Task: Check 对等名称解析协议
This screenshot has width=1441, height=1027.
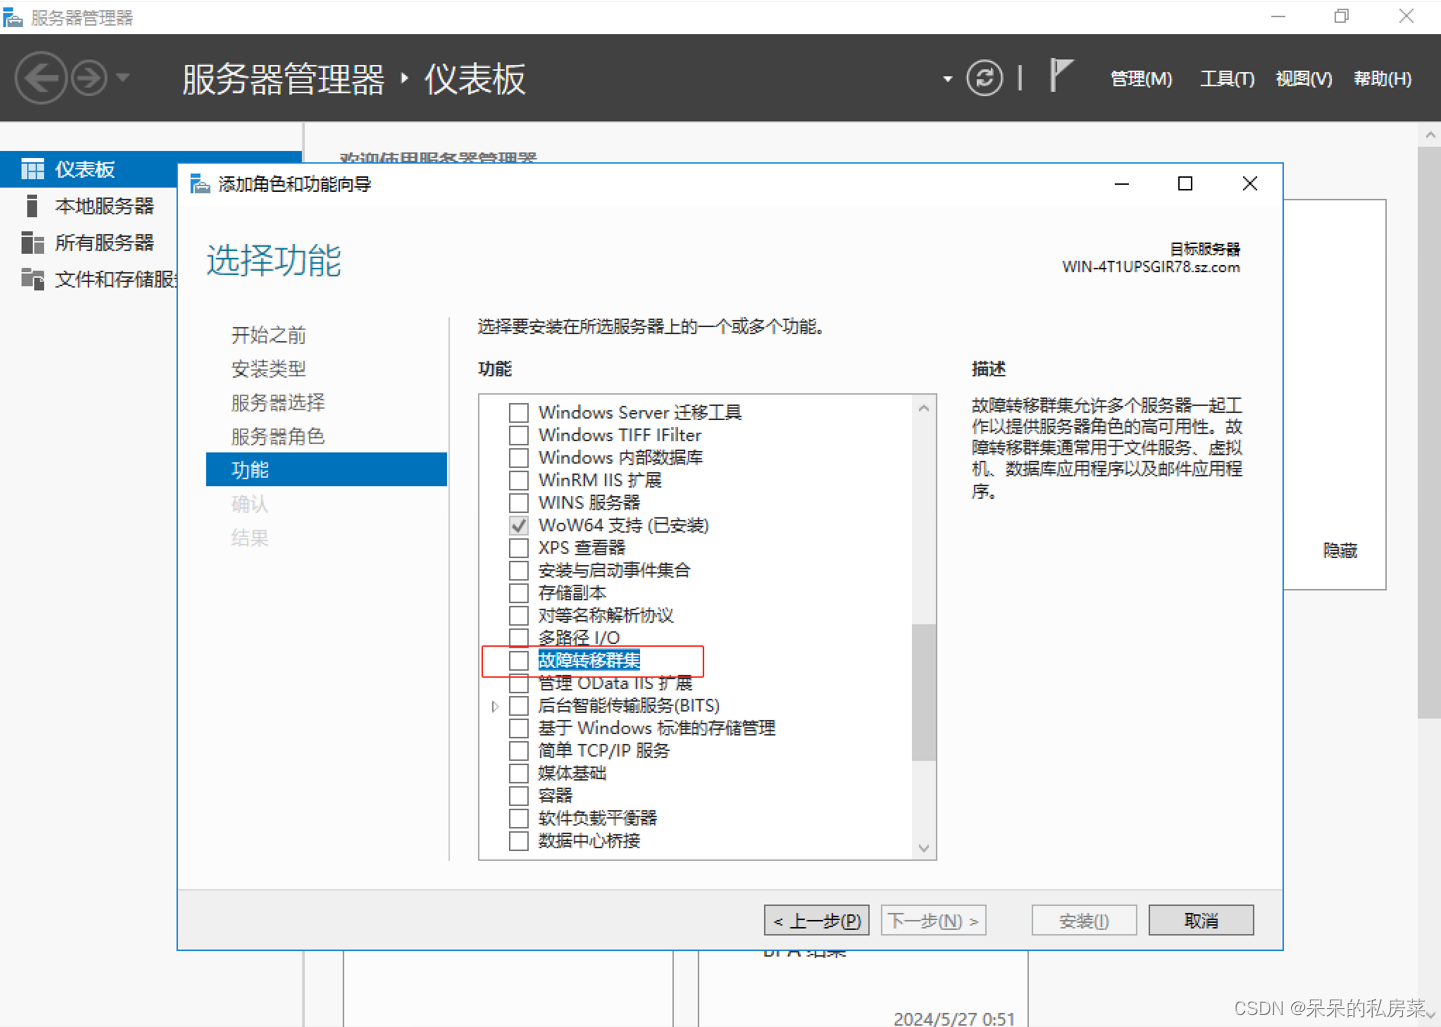Action: click(x=518, y=615)
